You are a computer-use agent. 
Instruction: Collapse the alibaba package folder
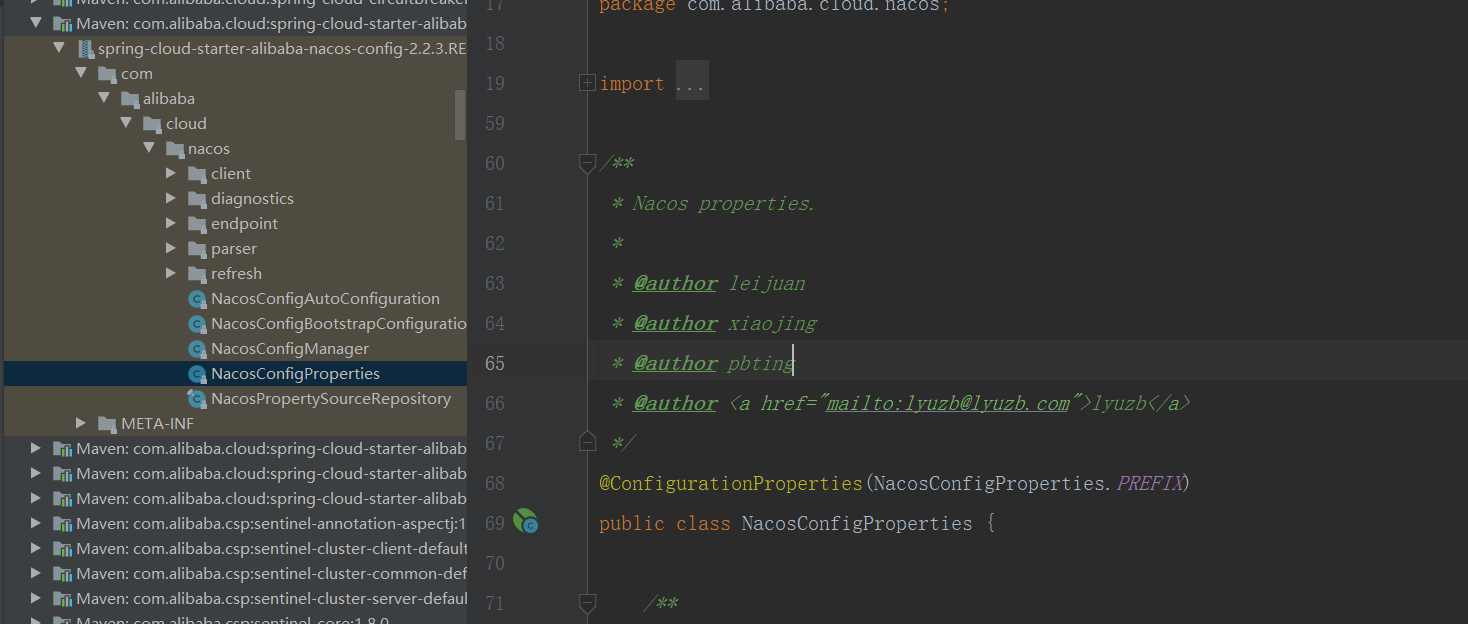coord(104,99)
